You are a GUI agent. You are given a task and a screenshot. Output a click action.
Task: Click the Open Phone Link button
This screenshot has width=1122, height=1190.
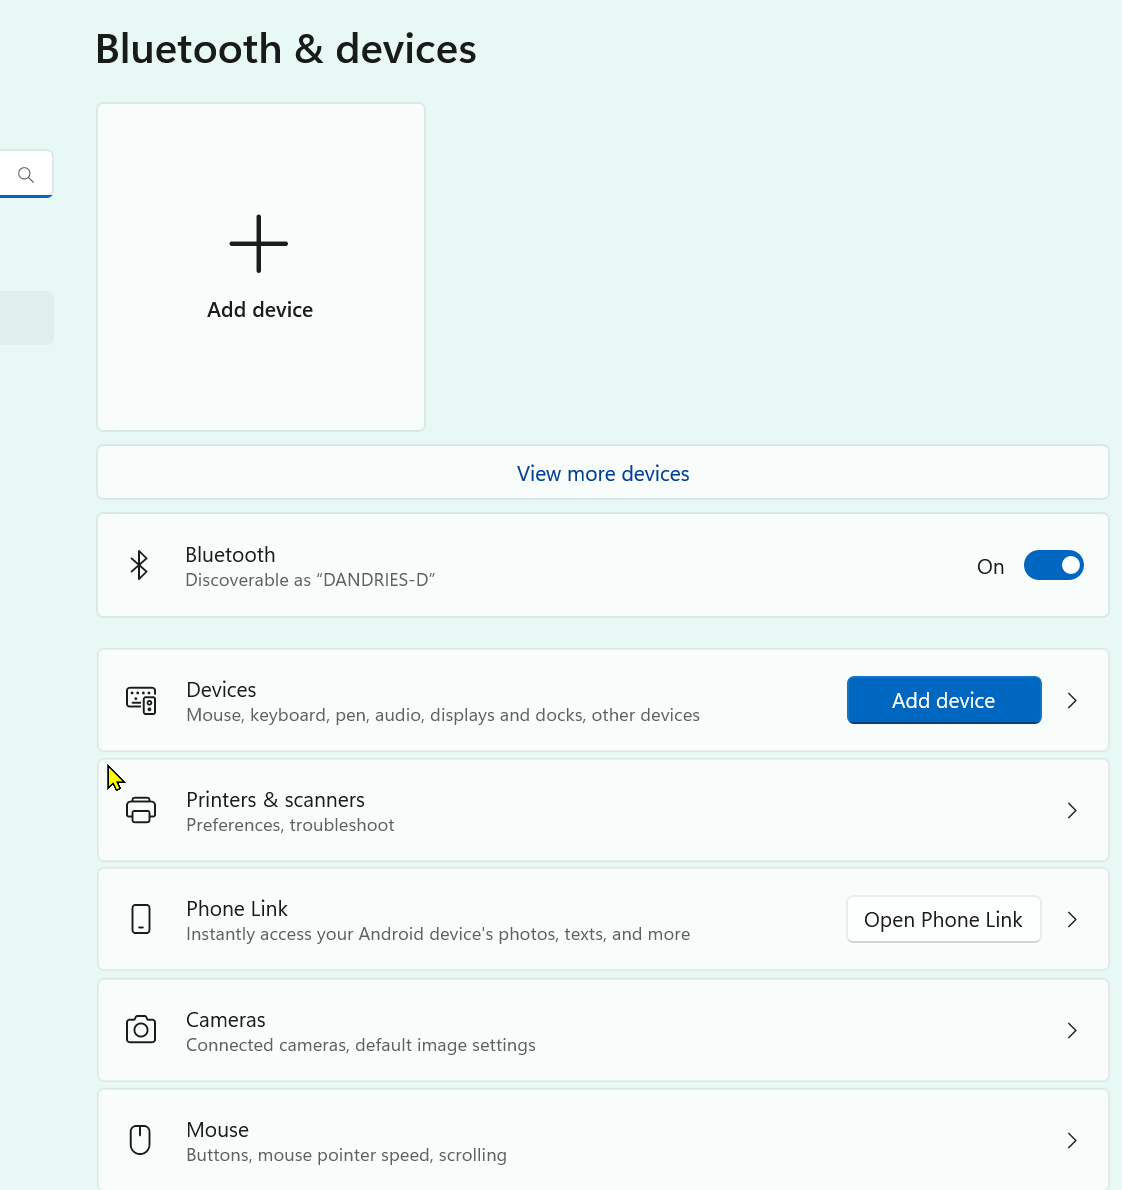943,919
